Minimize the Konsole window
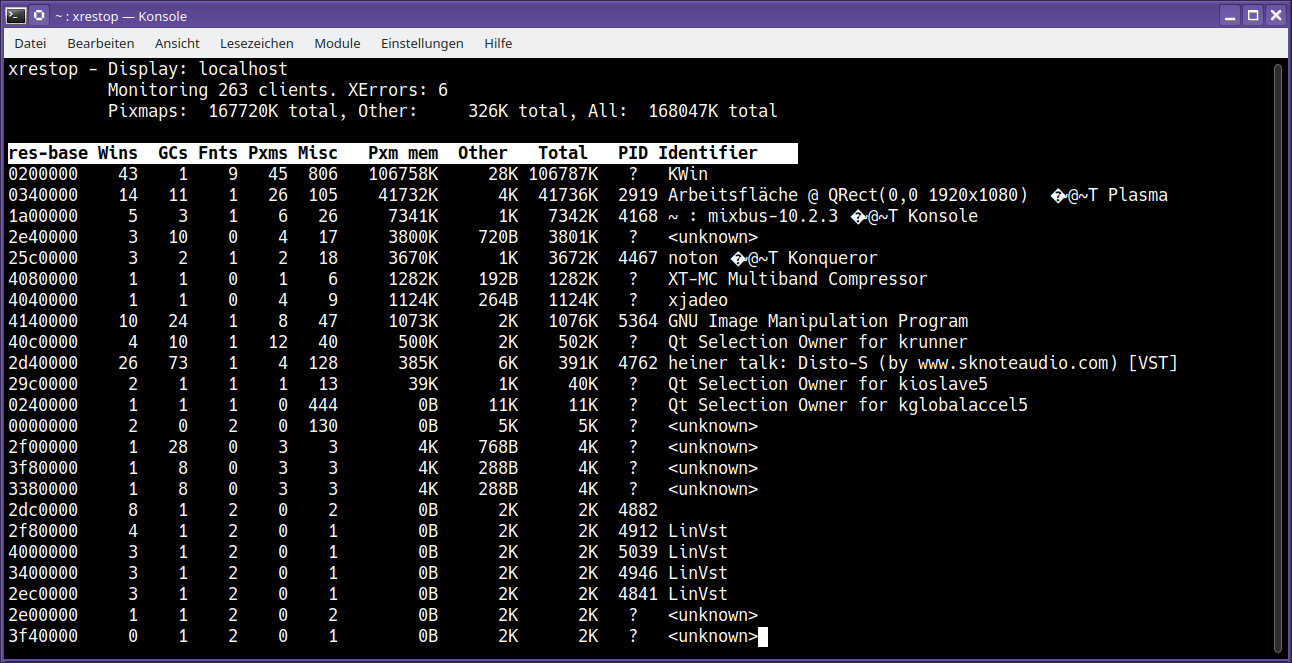Image resolution: width=1292 pixels, height=663 pixels. click(1229, 16)
